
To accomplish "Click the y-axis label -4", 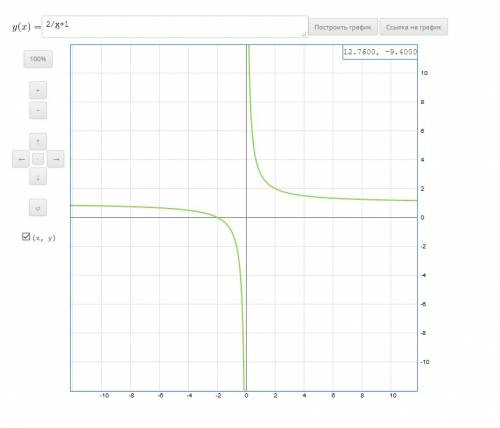I will pos(423,275).
